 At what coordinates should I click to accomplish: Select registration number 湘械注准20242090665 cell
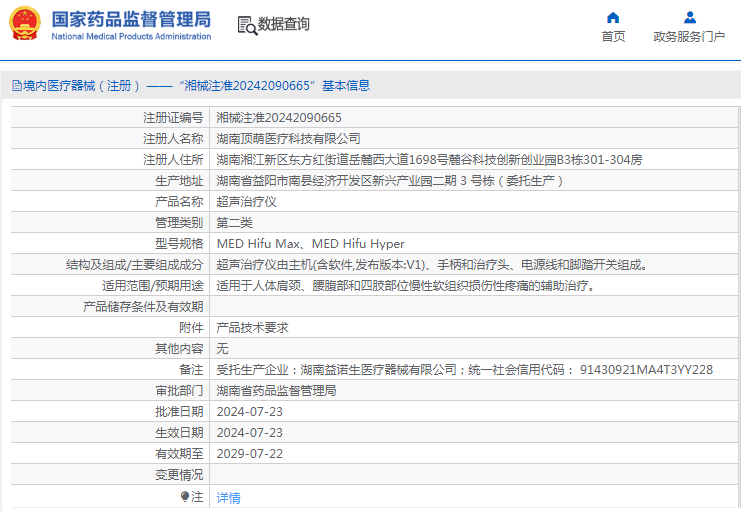[474, 118]
